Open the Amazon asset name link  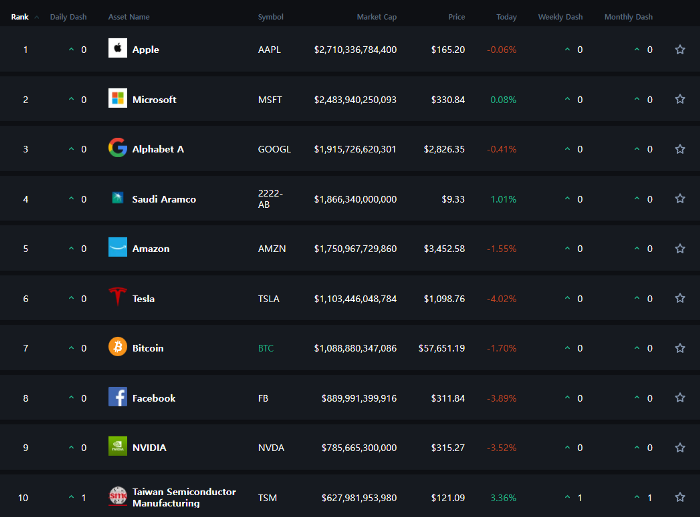[151, 249]
